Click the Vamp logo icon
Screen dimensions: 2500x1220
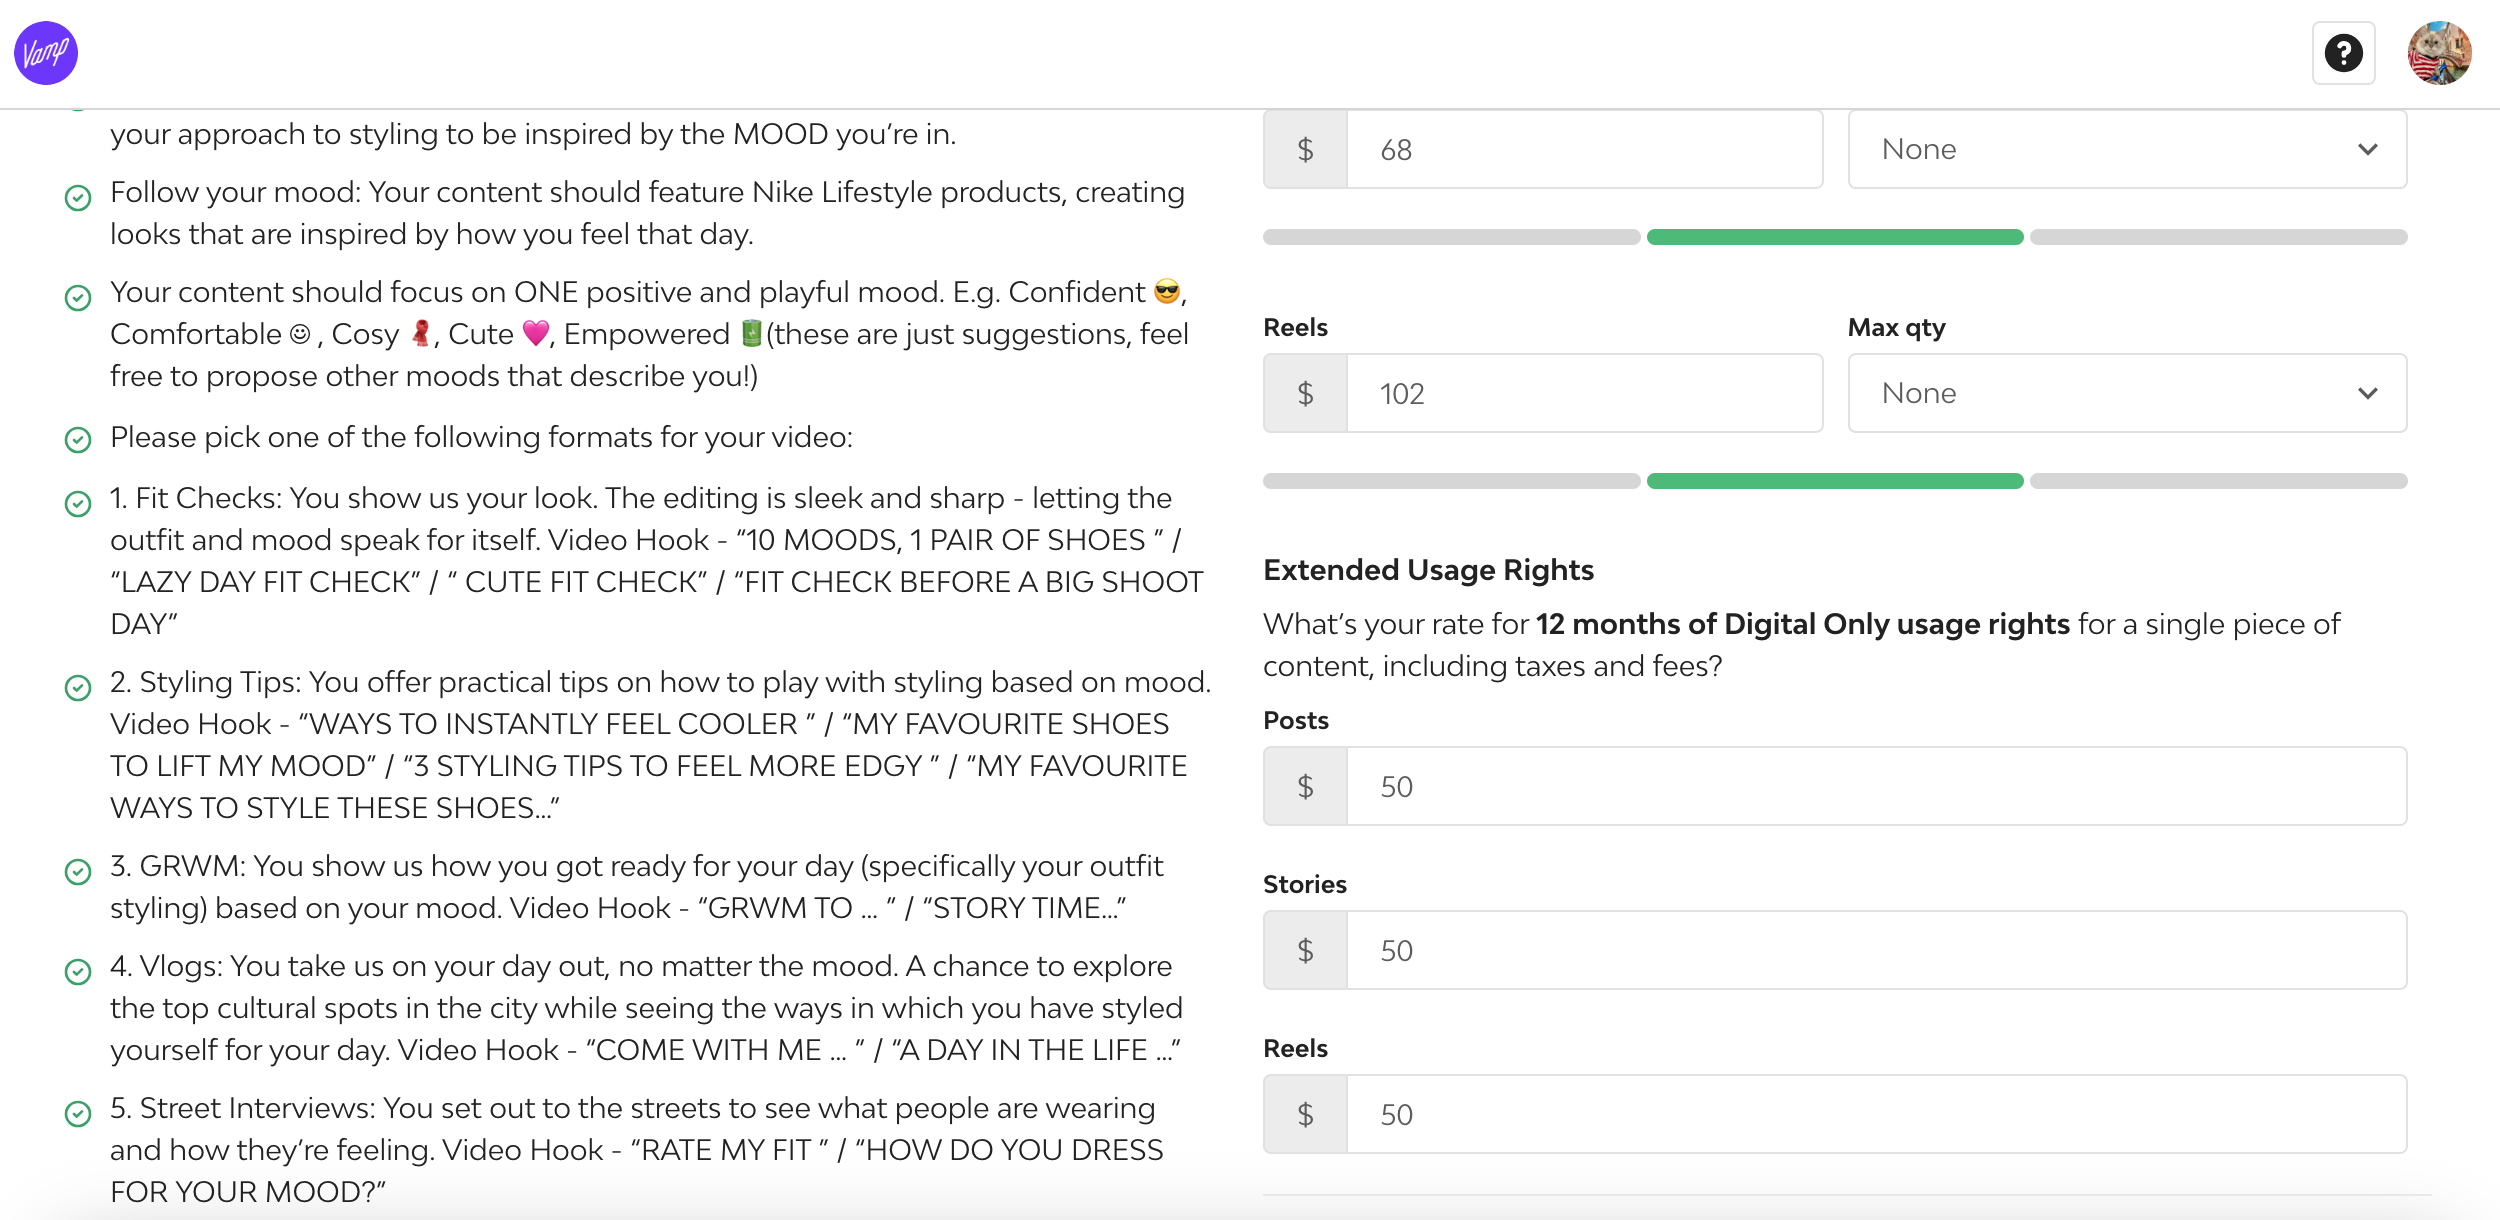[x=46, y=53]
